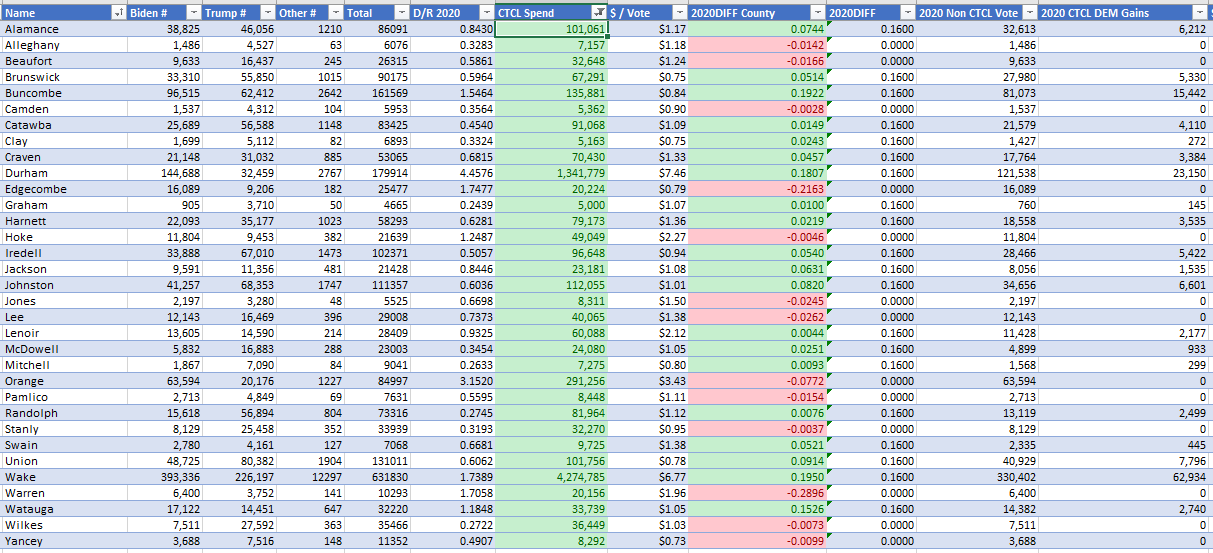Screen dimensions: 1213x553
Task: Click $ / Vote value $2.27
Action: tap(672, 237)
